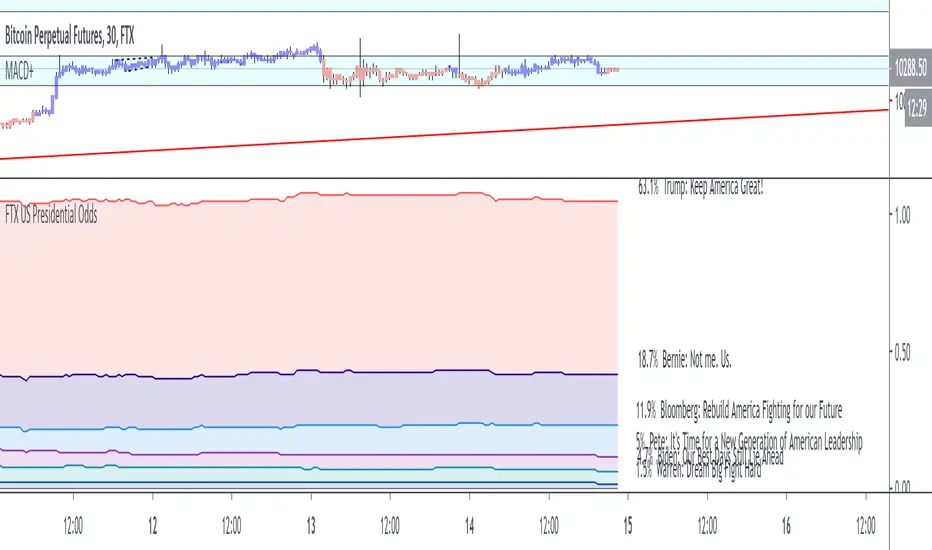Click the Warren: Dream Big Fight Hard label
This screenshot has width=932, height=550.
pyautogui.click(x=698, y=471)
